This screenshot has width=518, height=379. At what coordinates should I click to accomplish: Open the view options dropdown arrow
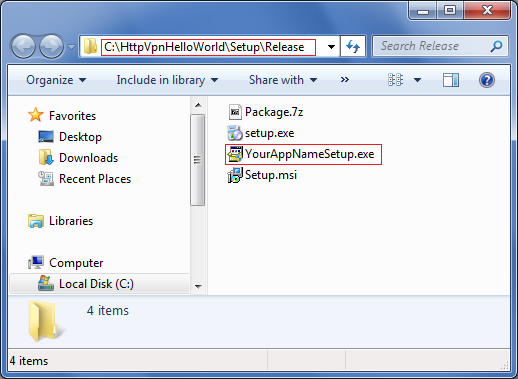pyautogui.click(x=417, y=80)
